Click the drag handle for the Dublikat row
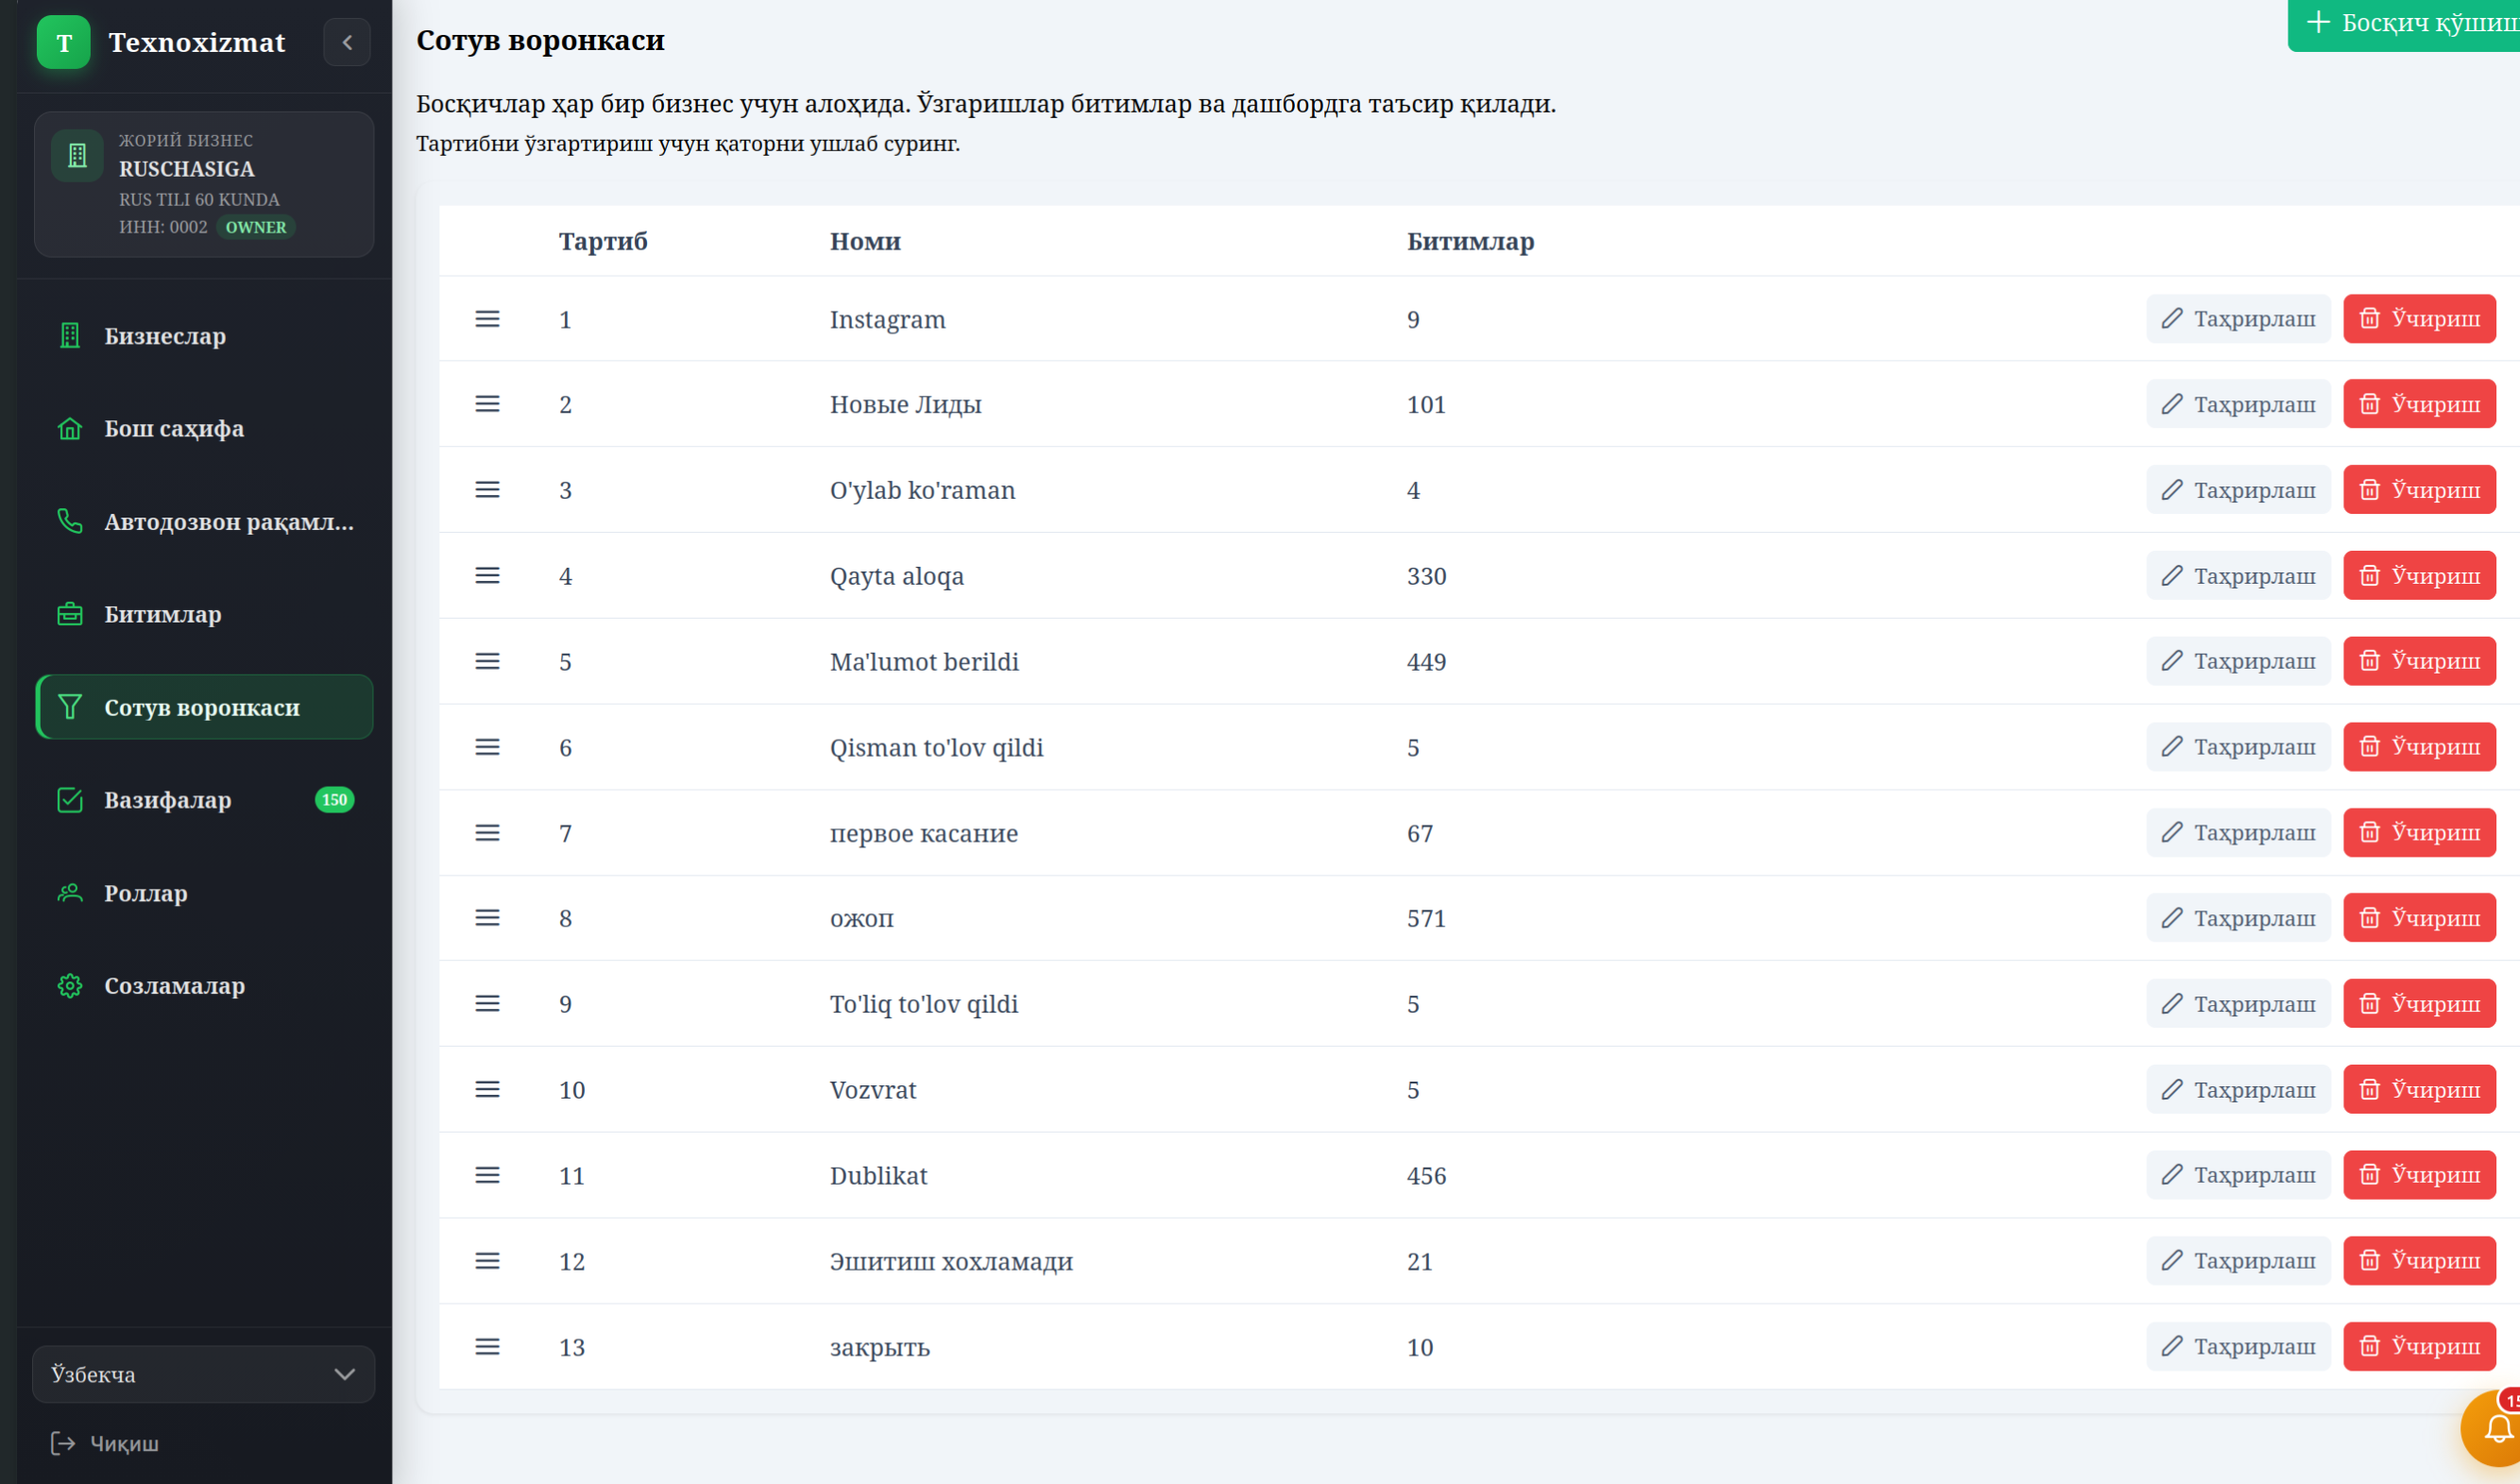This screenshot has height=1484, width=2520. (487, 1175)
